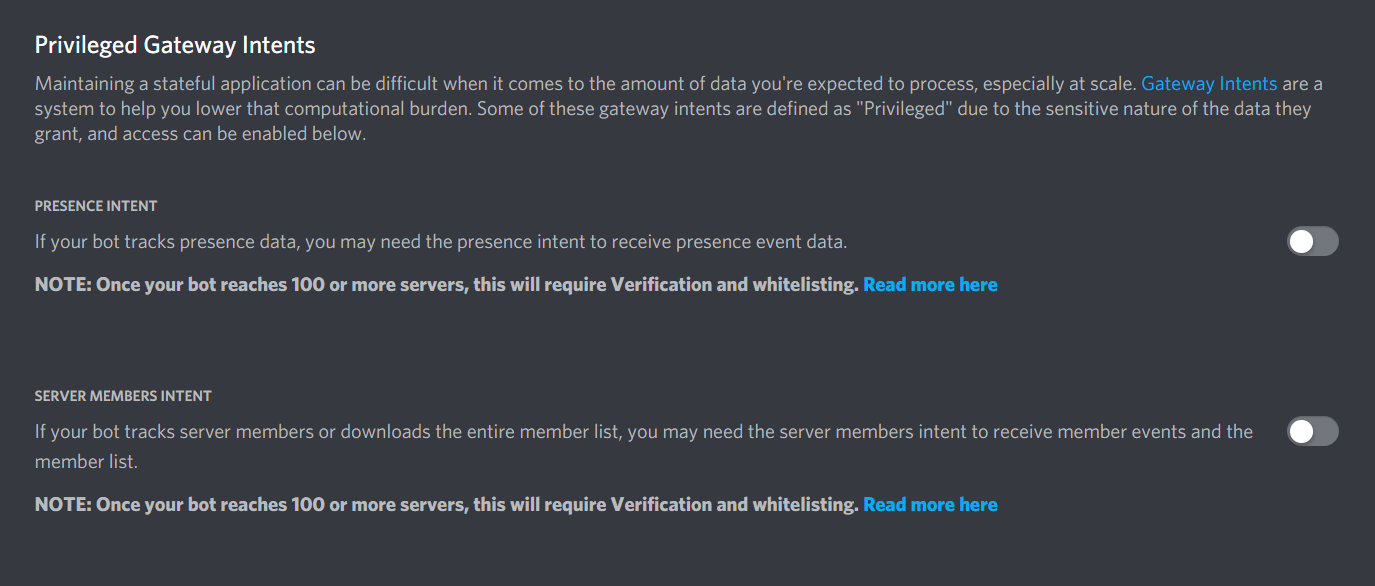
Task: Follow Read more here under Server Members Intent
Action: tap(930, 505)
